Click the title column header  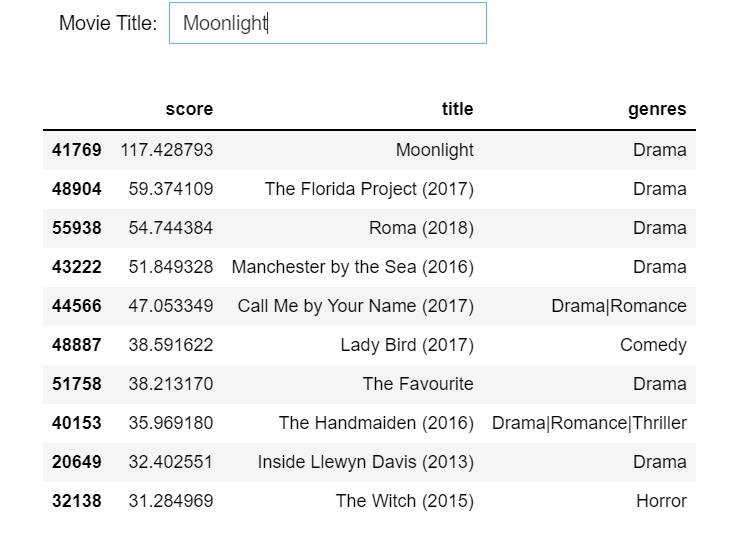[457, 109]
